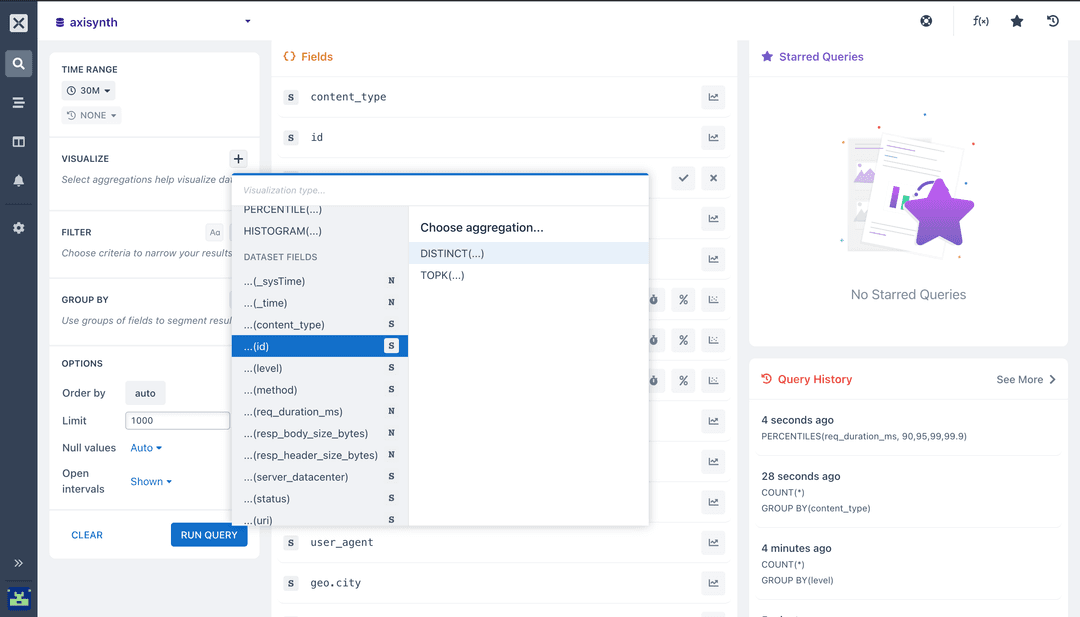
Task: Open the 30M time range dropdown
Action: (88, 89)
